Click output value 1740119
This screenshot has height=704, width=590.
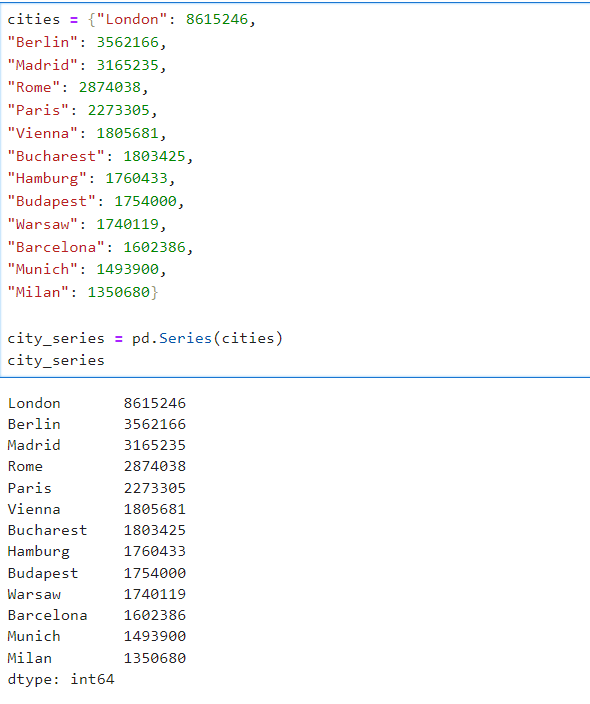[155, 594]
